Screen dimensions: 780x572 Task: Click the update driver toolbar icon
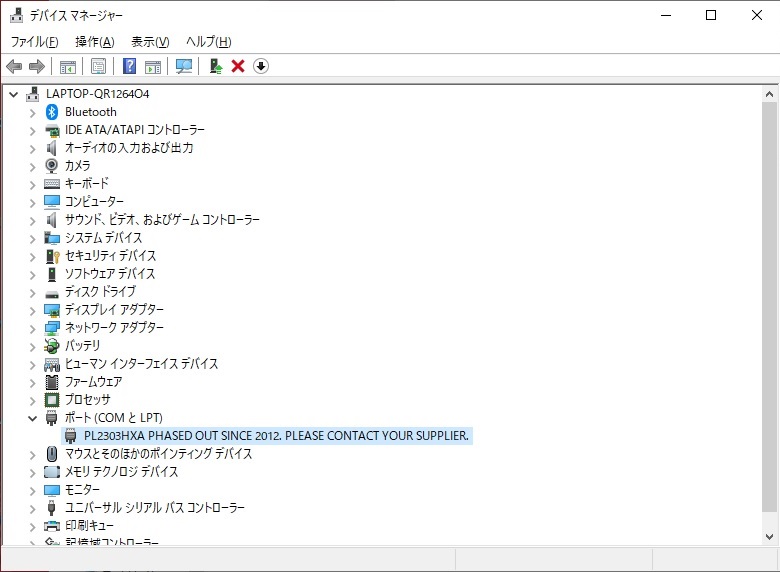tap(214, 66)
